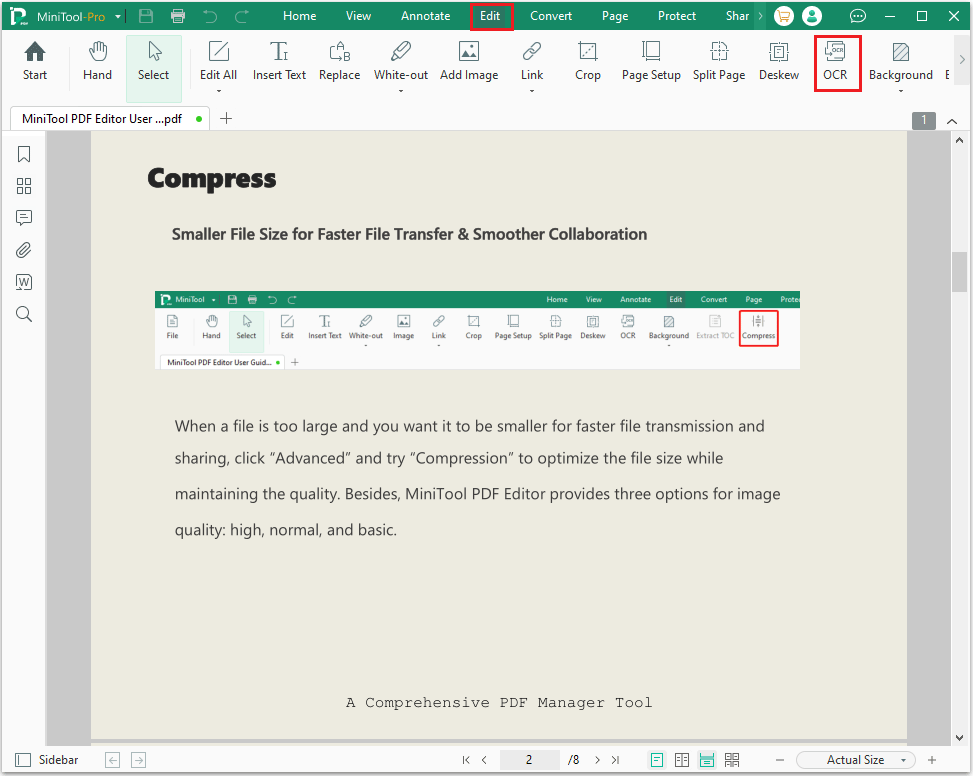The width and height of the screenshot is (973, 776).
Task: Print the document using the printer icon
Action: (178, 16)
